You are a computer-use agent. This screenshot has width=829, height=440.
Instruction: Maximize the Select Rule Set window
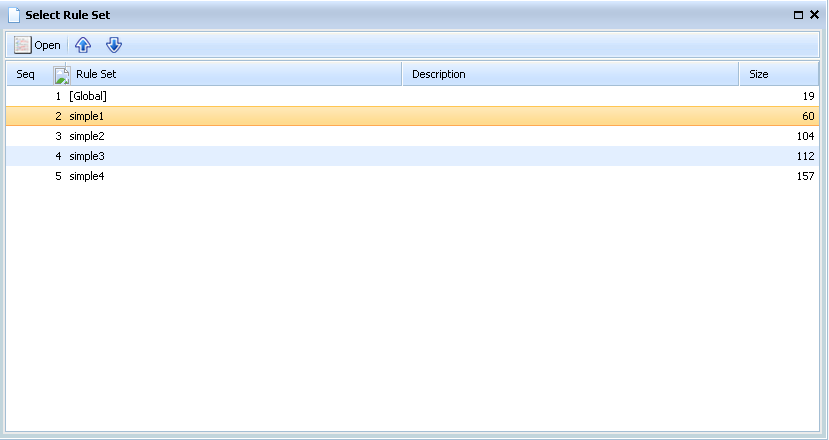tap(798, 15)
